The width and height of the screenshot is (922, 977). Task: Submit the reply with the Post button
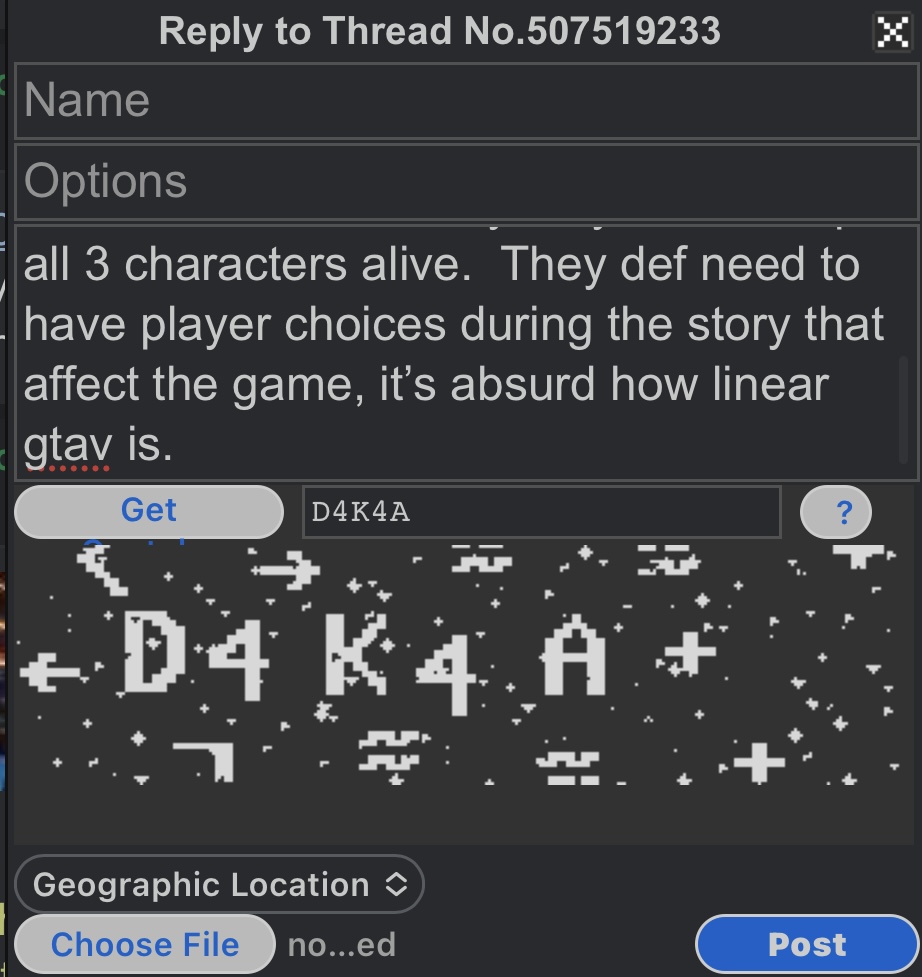click(806, 944)
